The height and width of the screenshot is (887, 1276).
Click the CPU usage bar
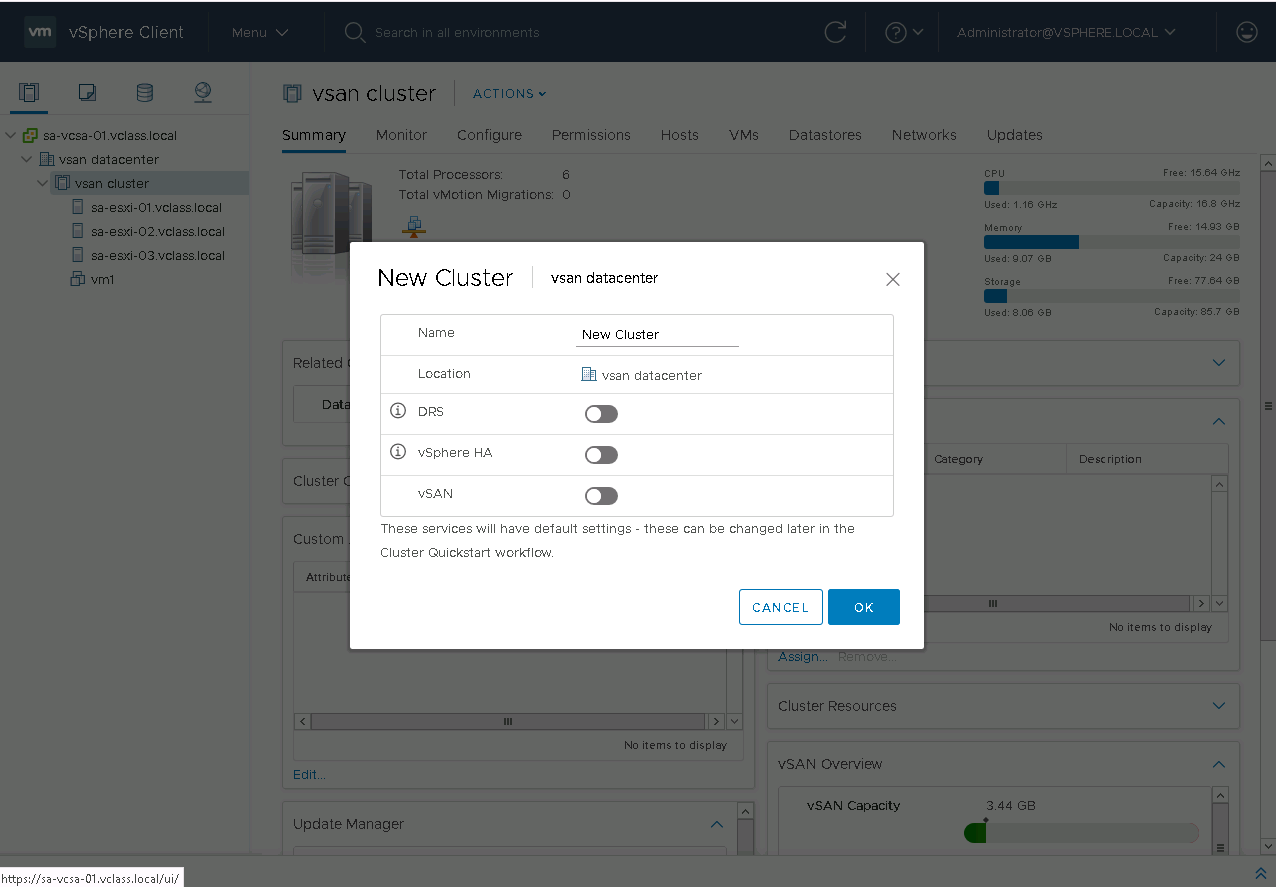coord(1111,188)
